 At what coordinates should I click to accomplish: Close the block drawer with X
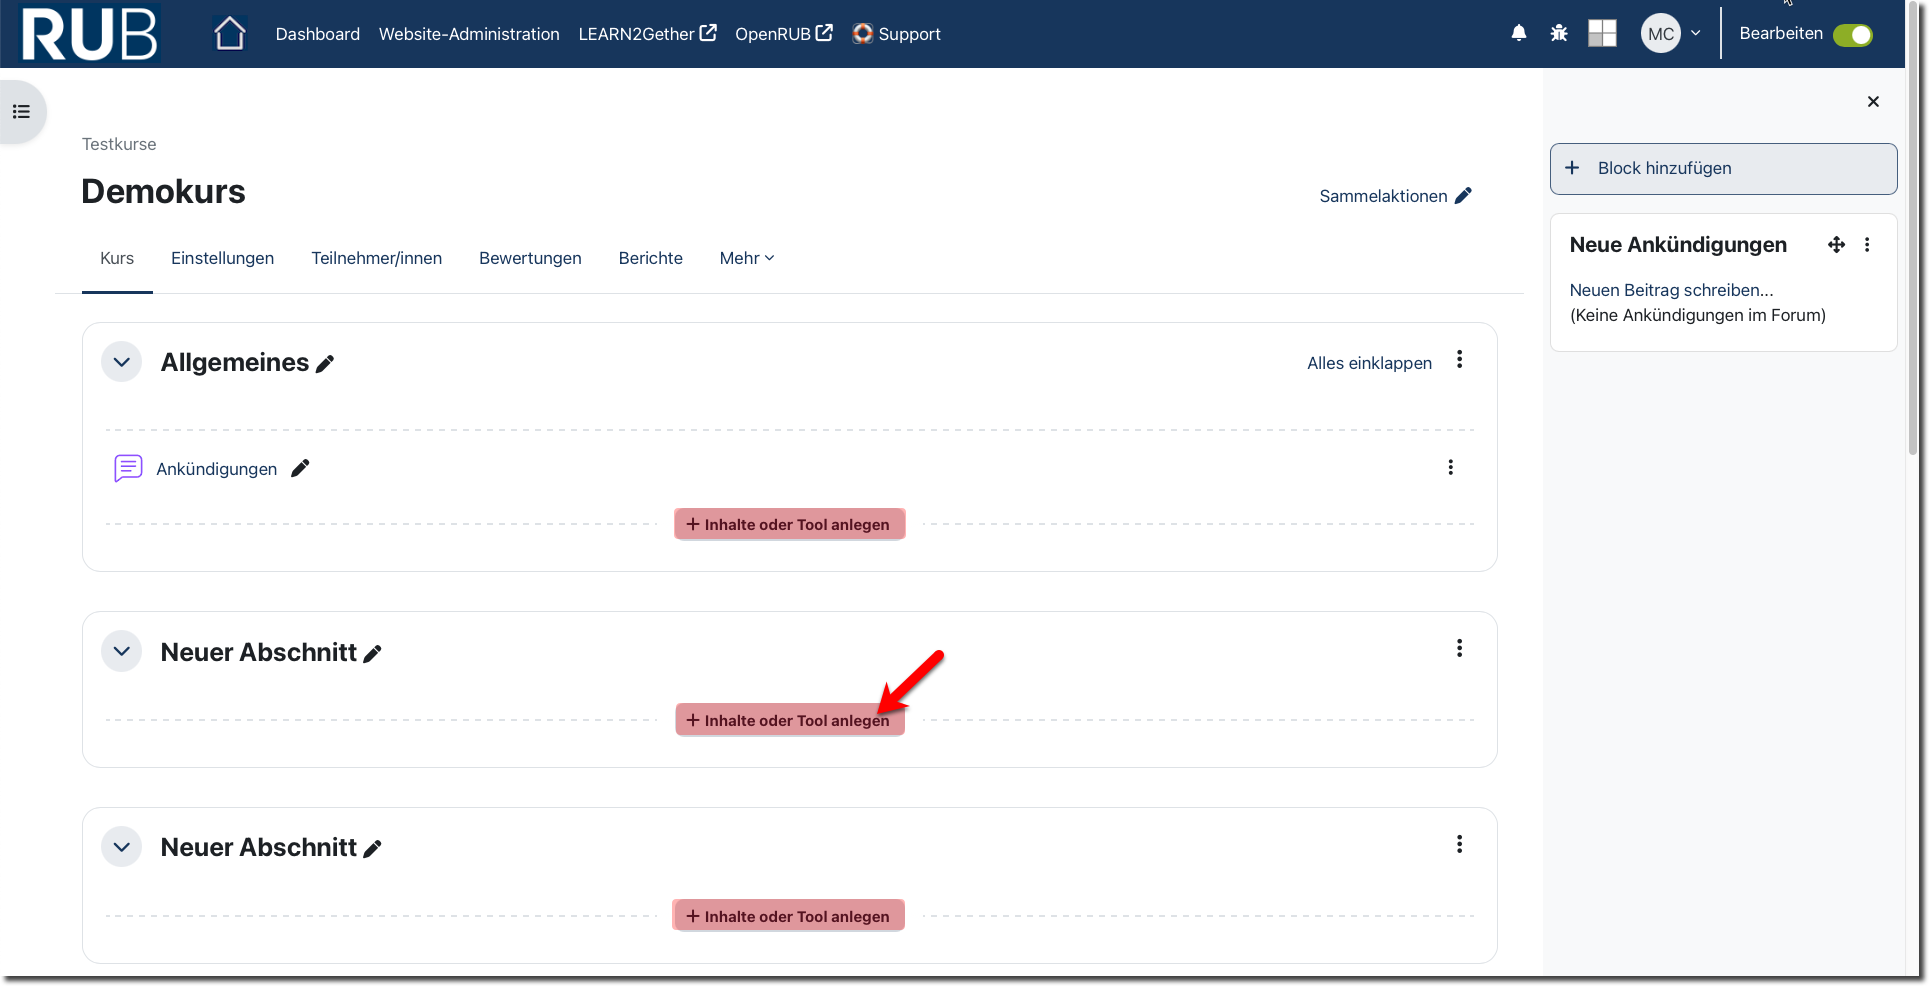point(1873,102)
